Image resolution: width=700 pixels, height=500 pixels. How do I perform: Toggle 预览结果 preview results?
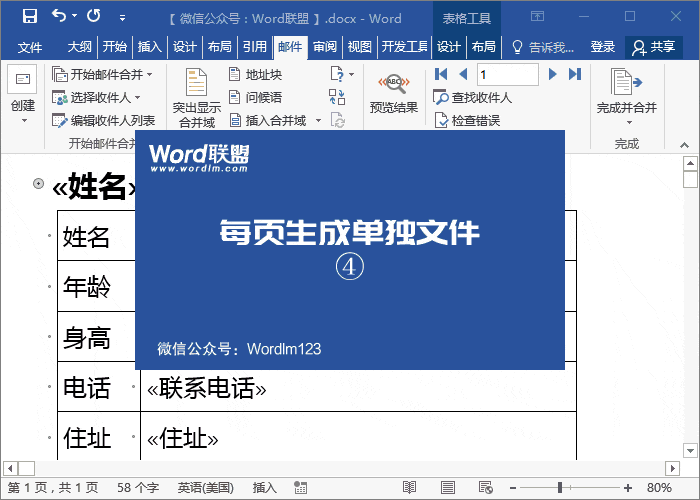[x=393, y=94]
